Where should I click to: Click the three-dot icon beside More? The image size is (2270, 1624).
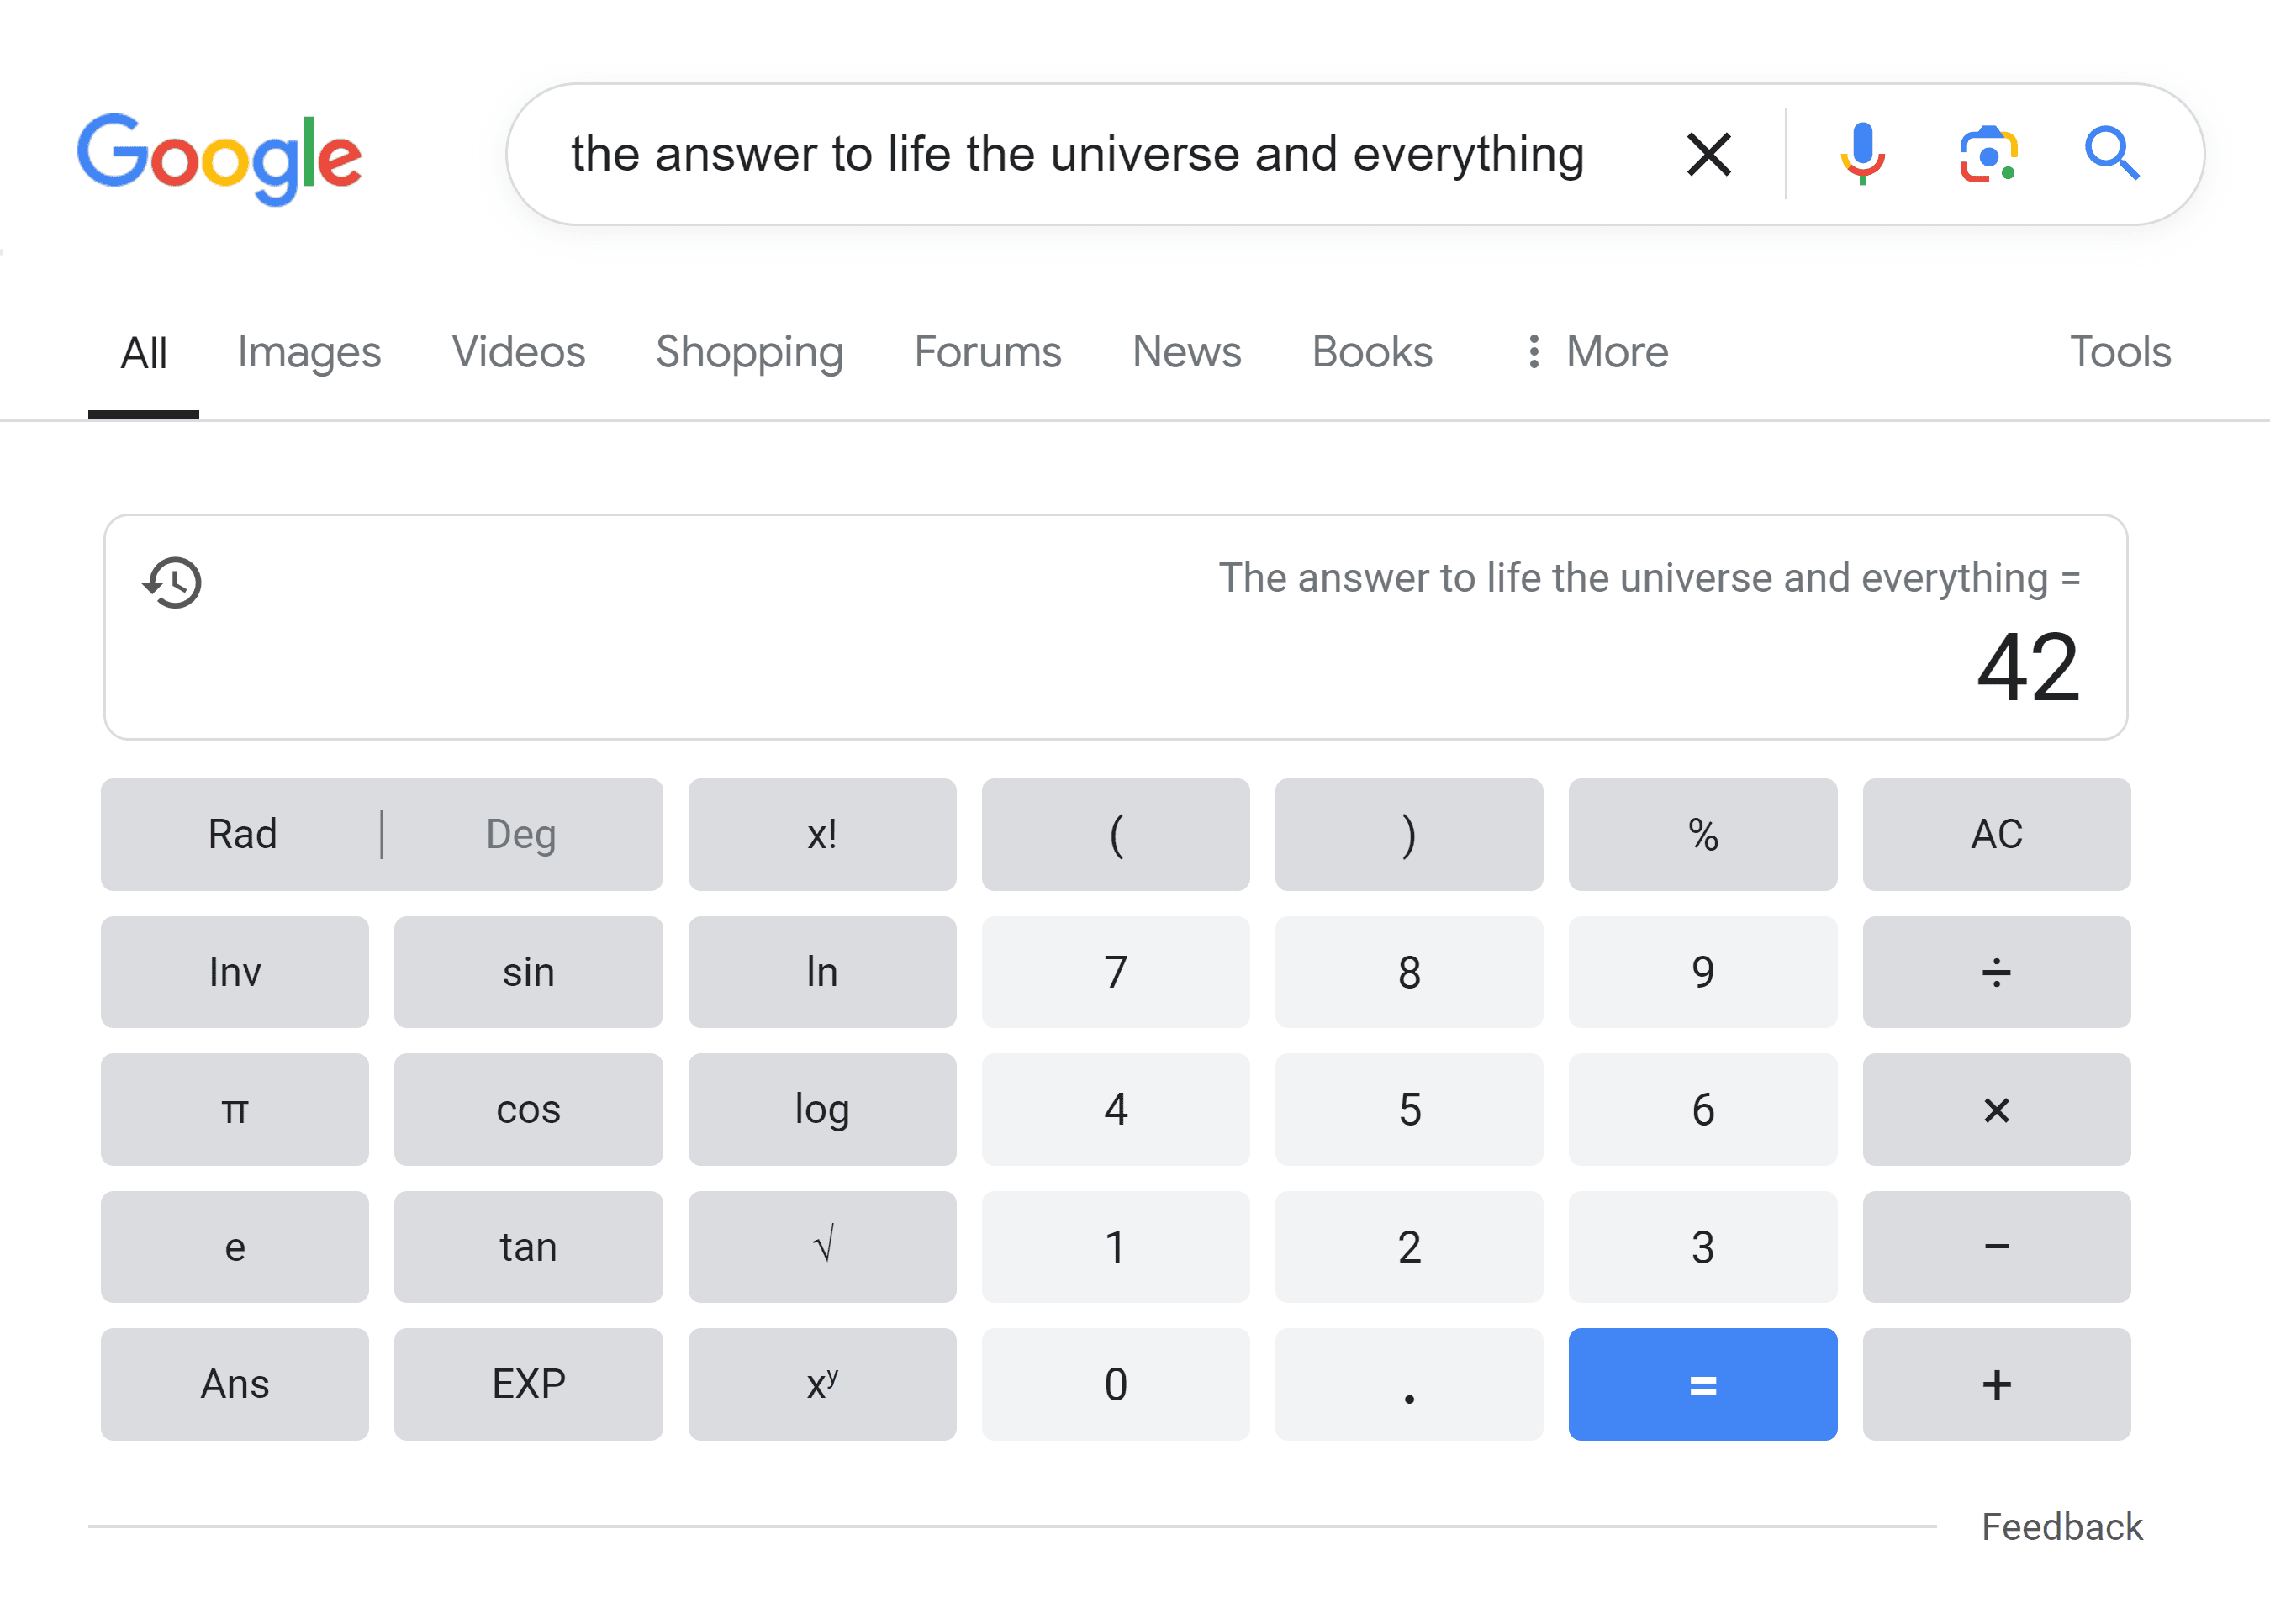click(1535, 352)
